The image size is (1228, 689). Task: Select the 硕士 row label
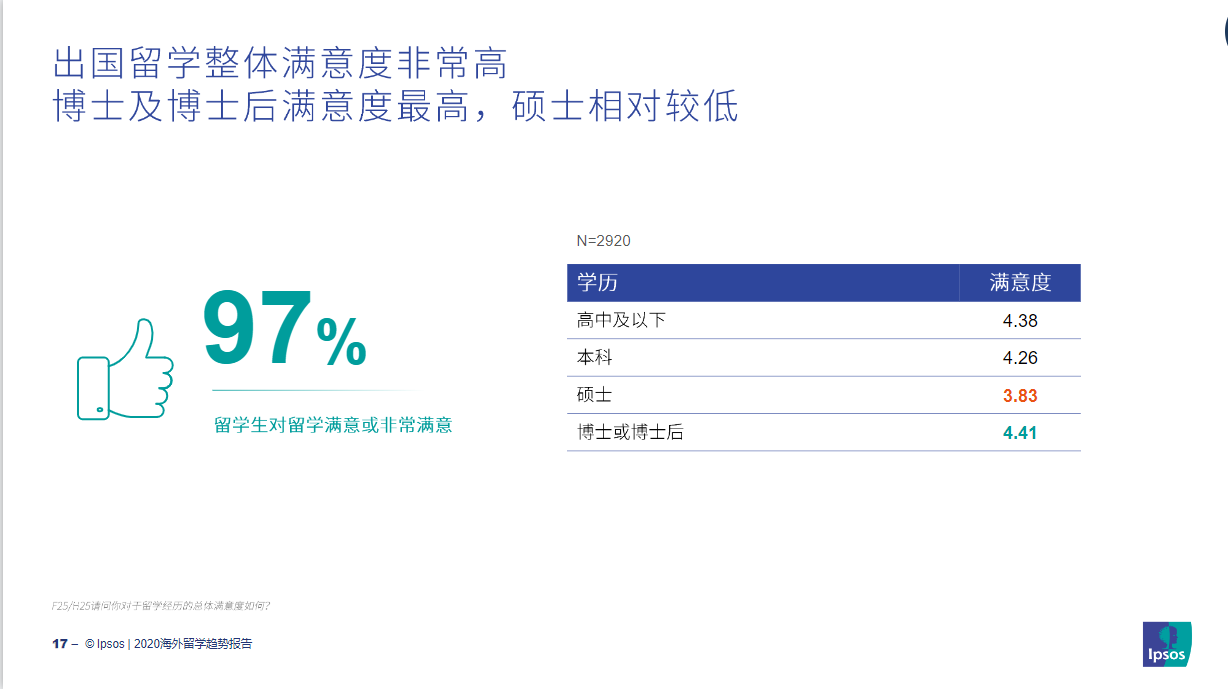(595, 395)
